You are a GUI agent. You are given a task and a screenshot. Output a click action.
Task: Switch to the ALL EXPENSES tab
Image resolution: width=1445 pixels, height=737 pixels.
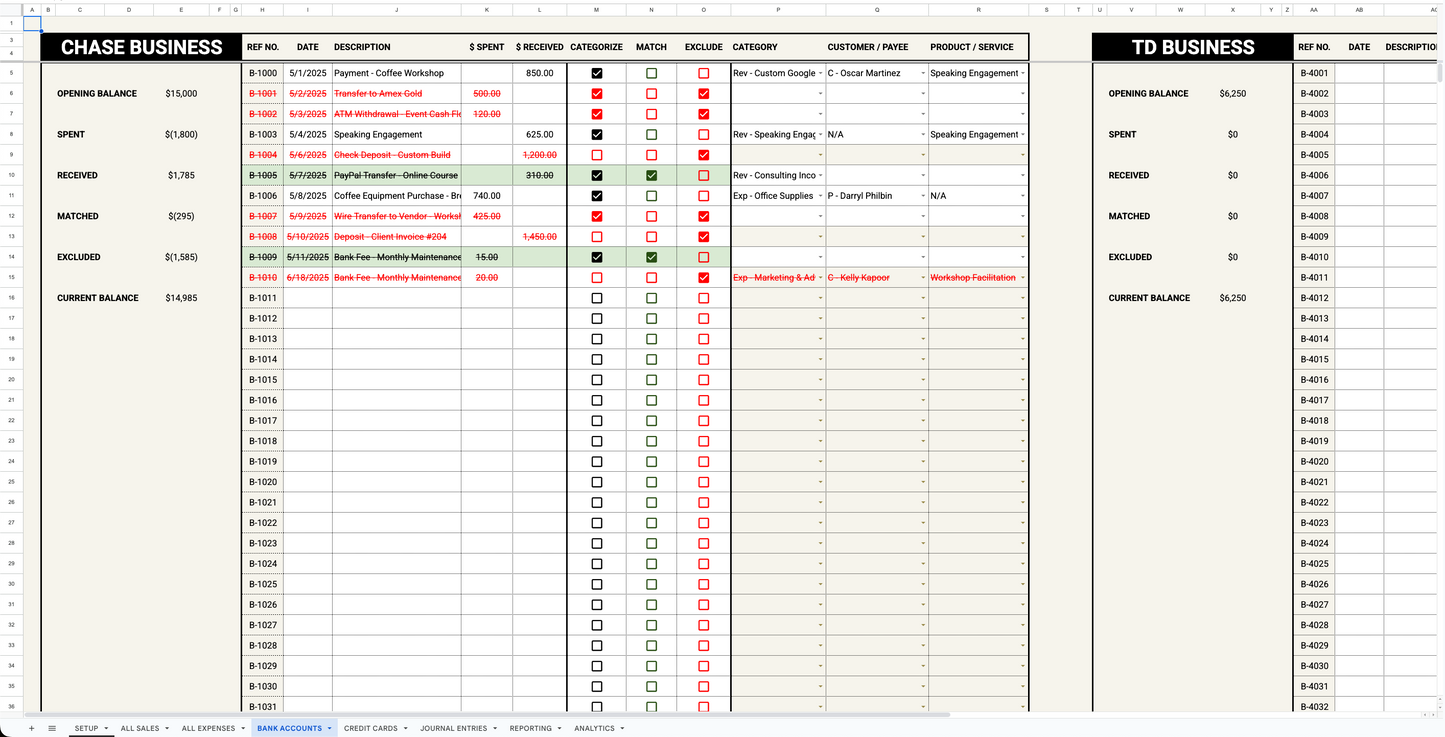206,728
